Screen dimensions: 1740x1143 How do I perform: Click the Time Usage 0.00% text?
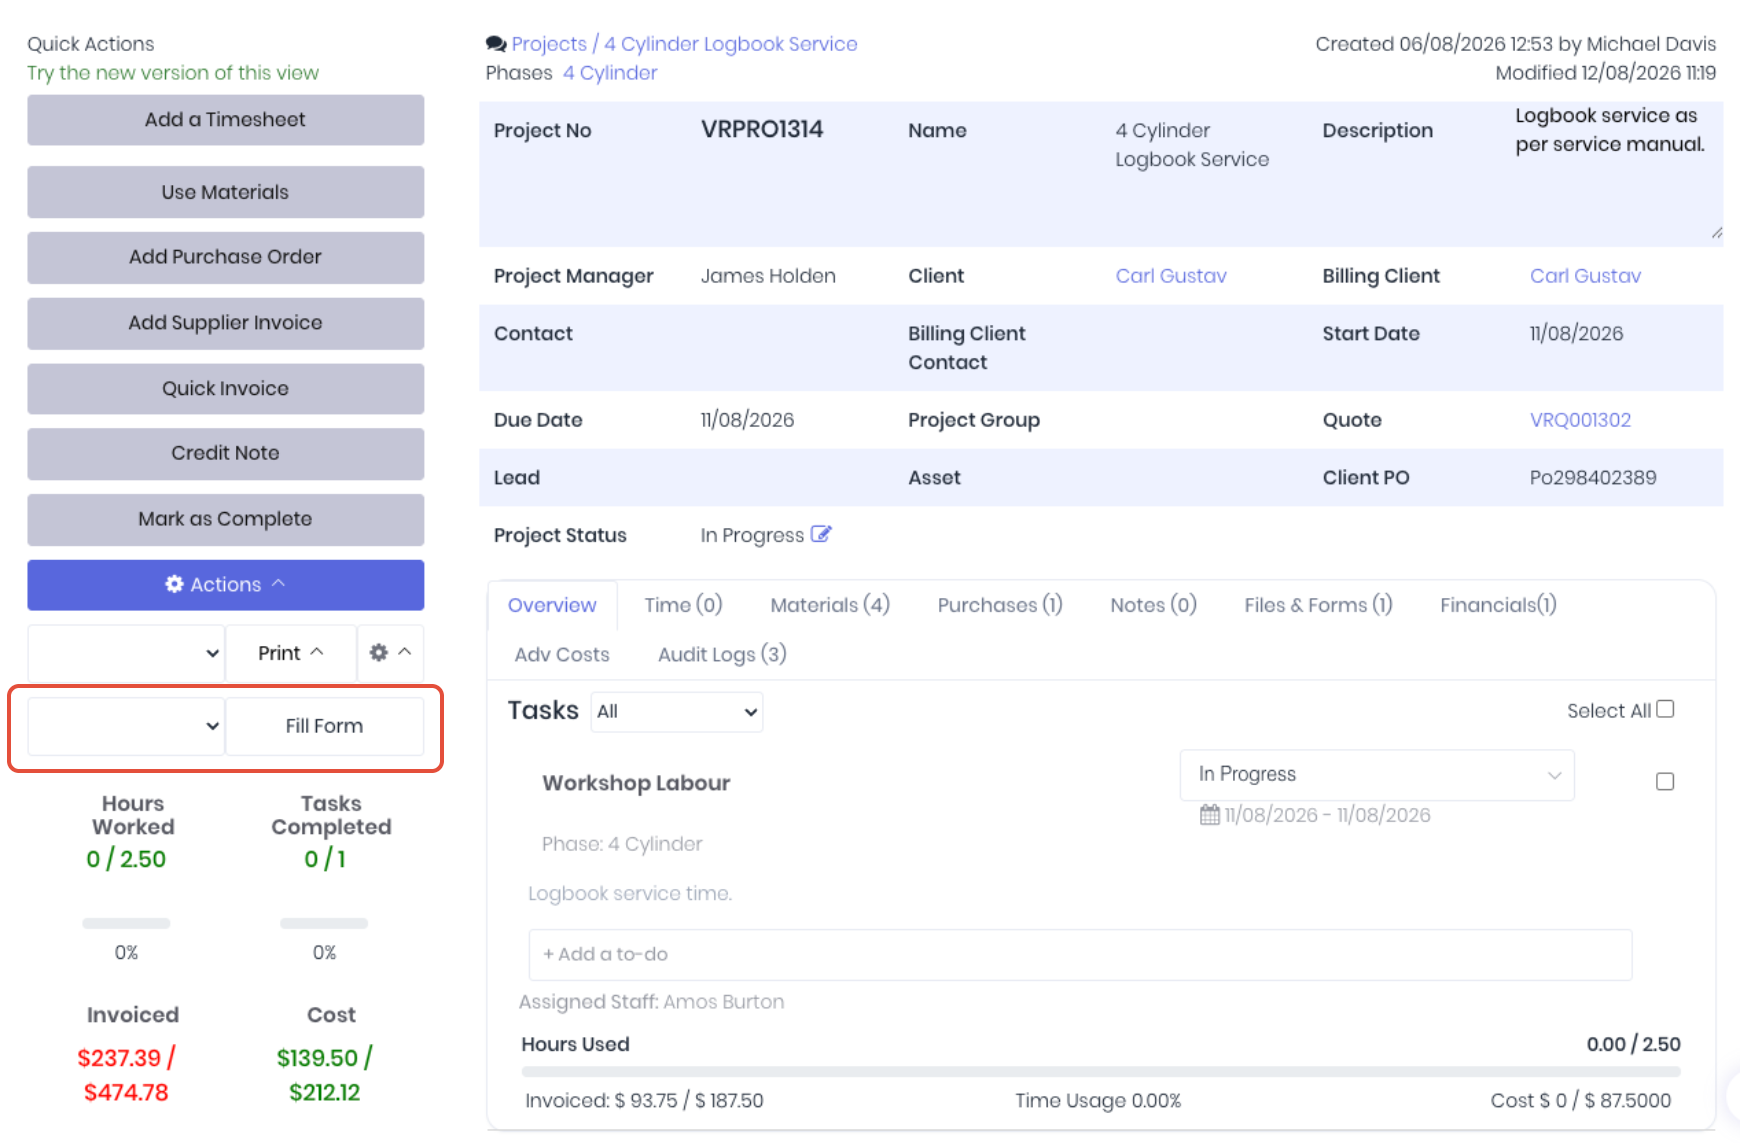pos(1098,1101)
